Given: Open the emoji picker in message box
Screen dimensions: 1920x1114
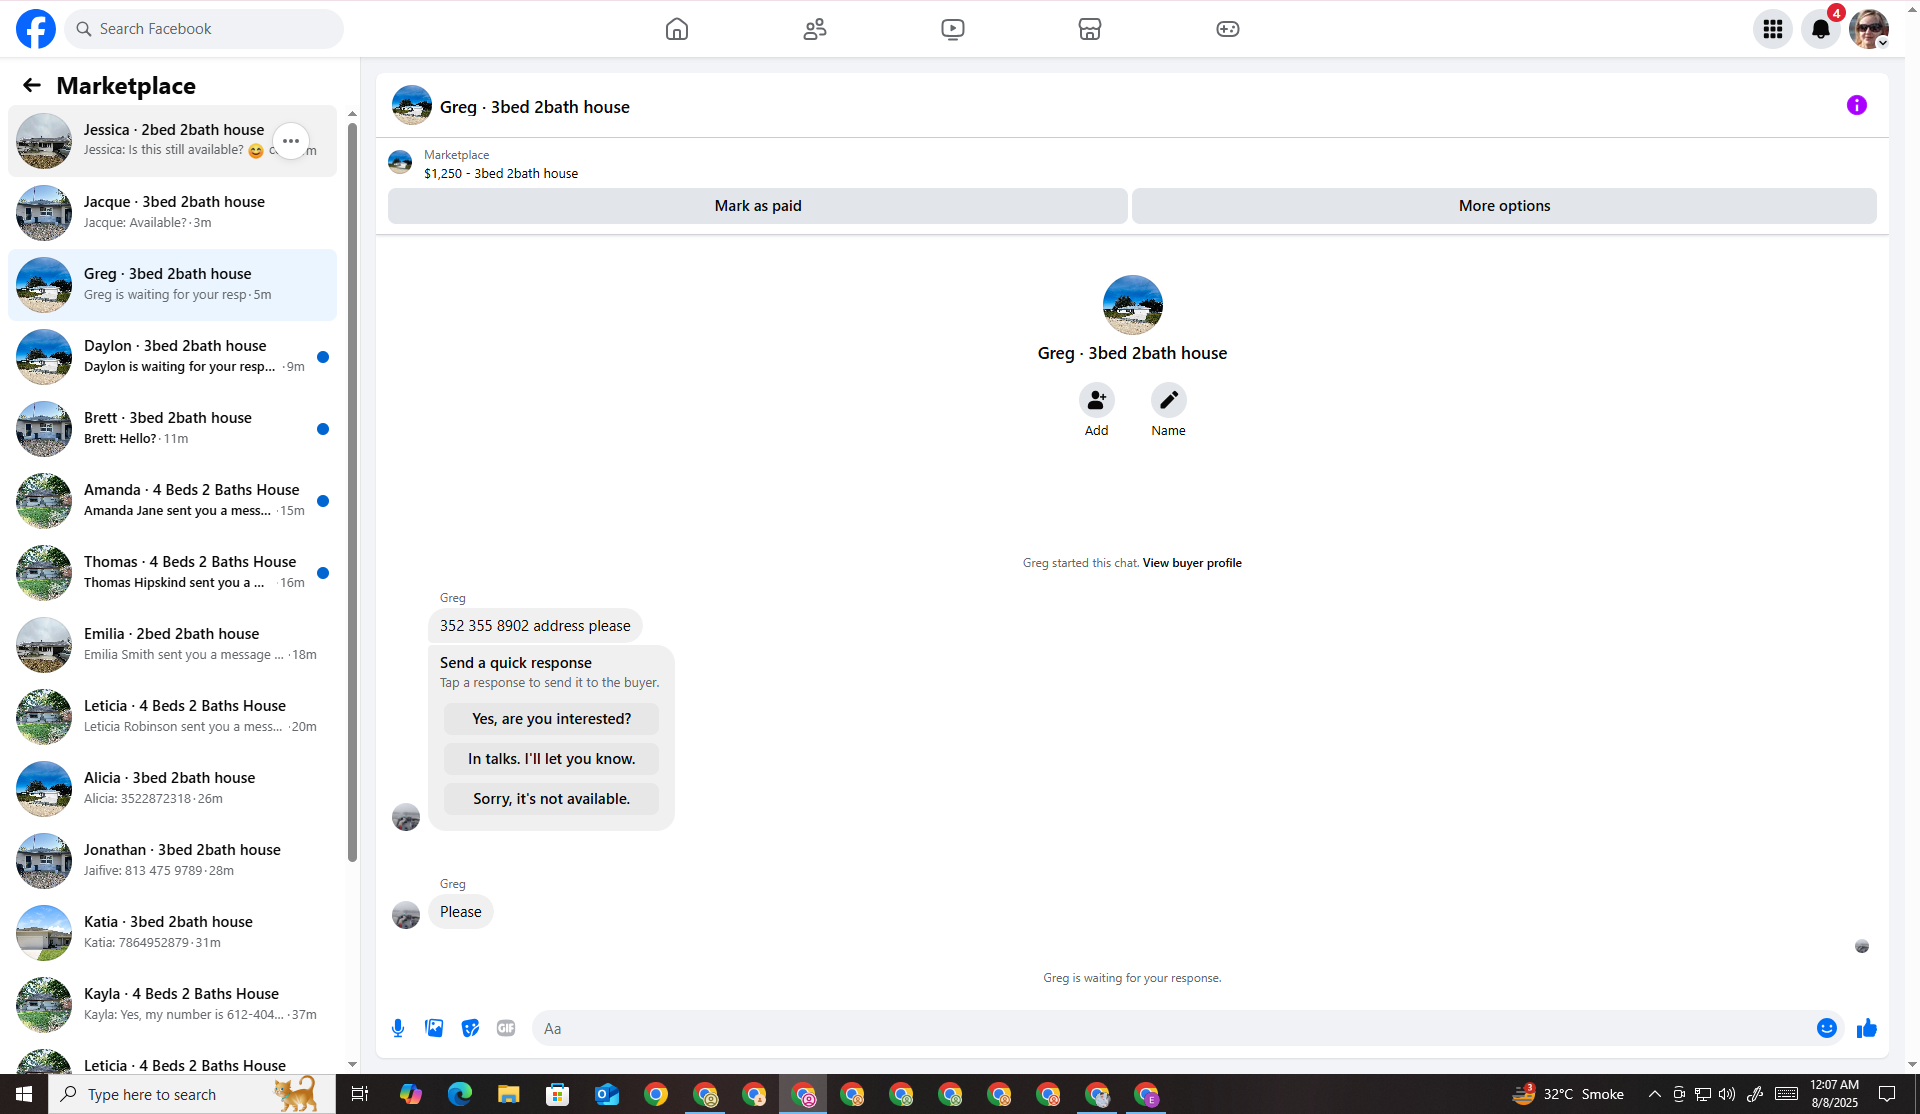Looking at the screenshot, I should [x=1826, y=1028].
